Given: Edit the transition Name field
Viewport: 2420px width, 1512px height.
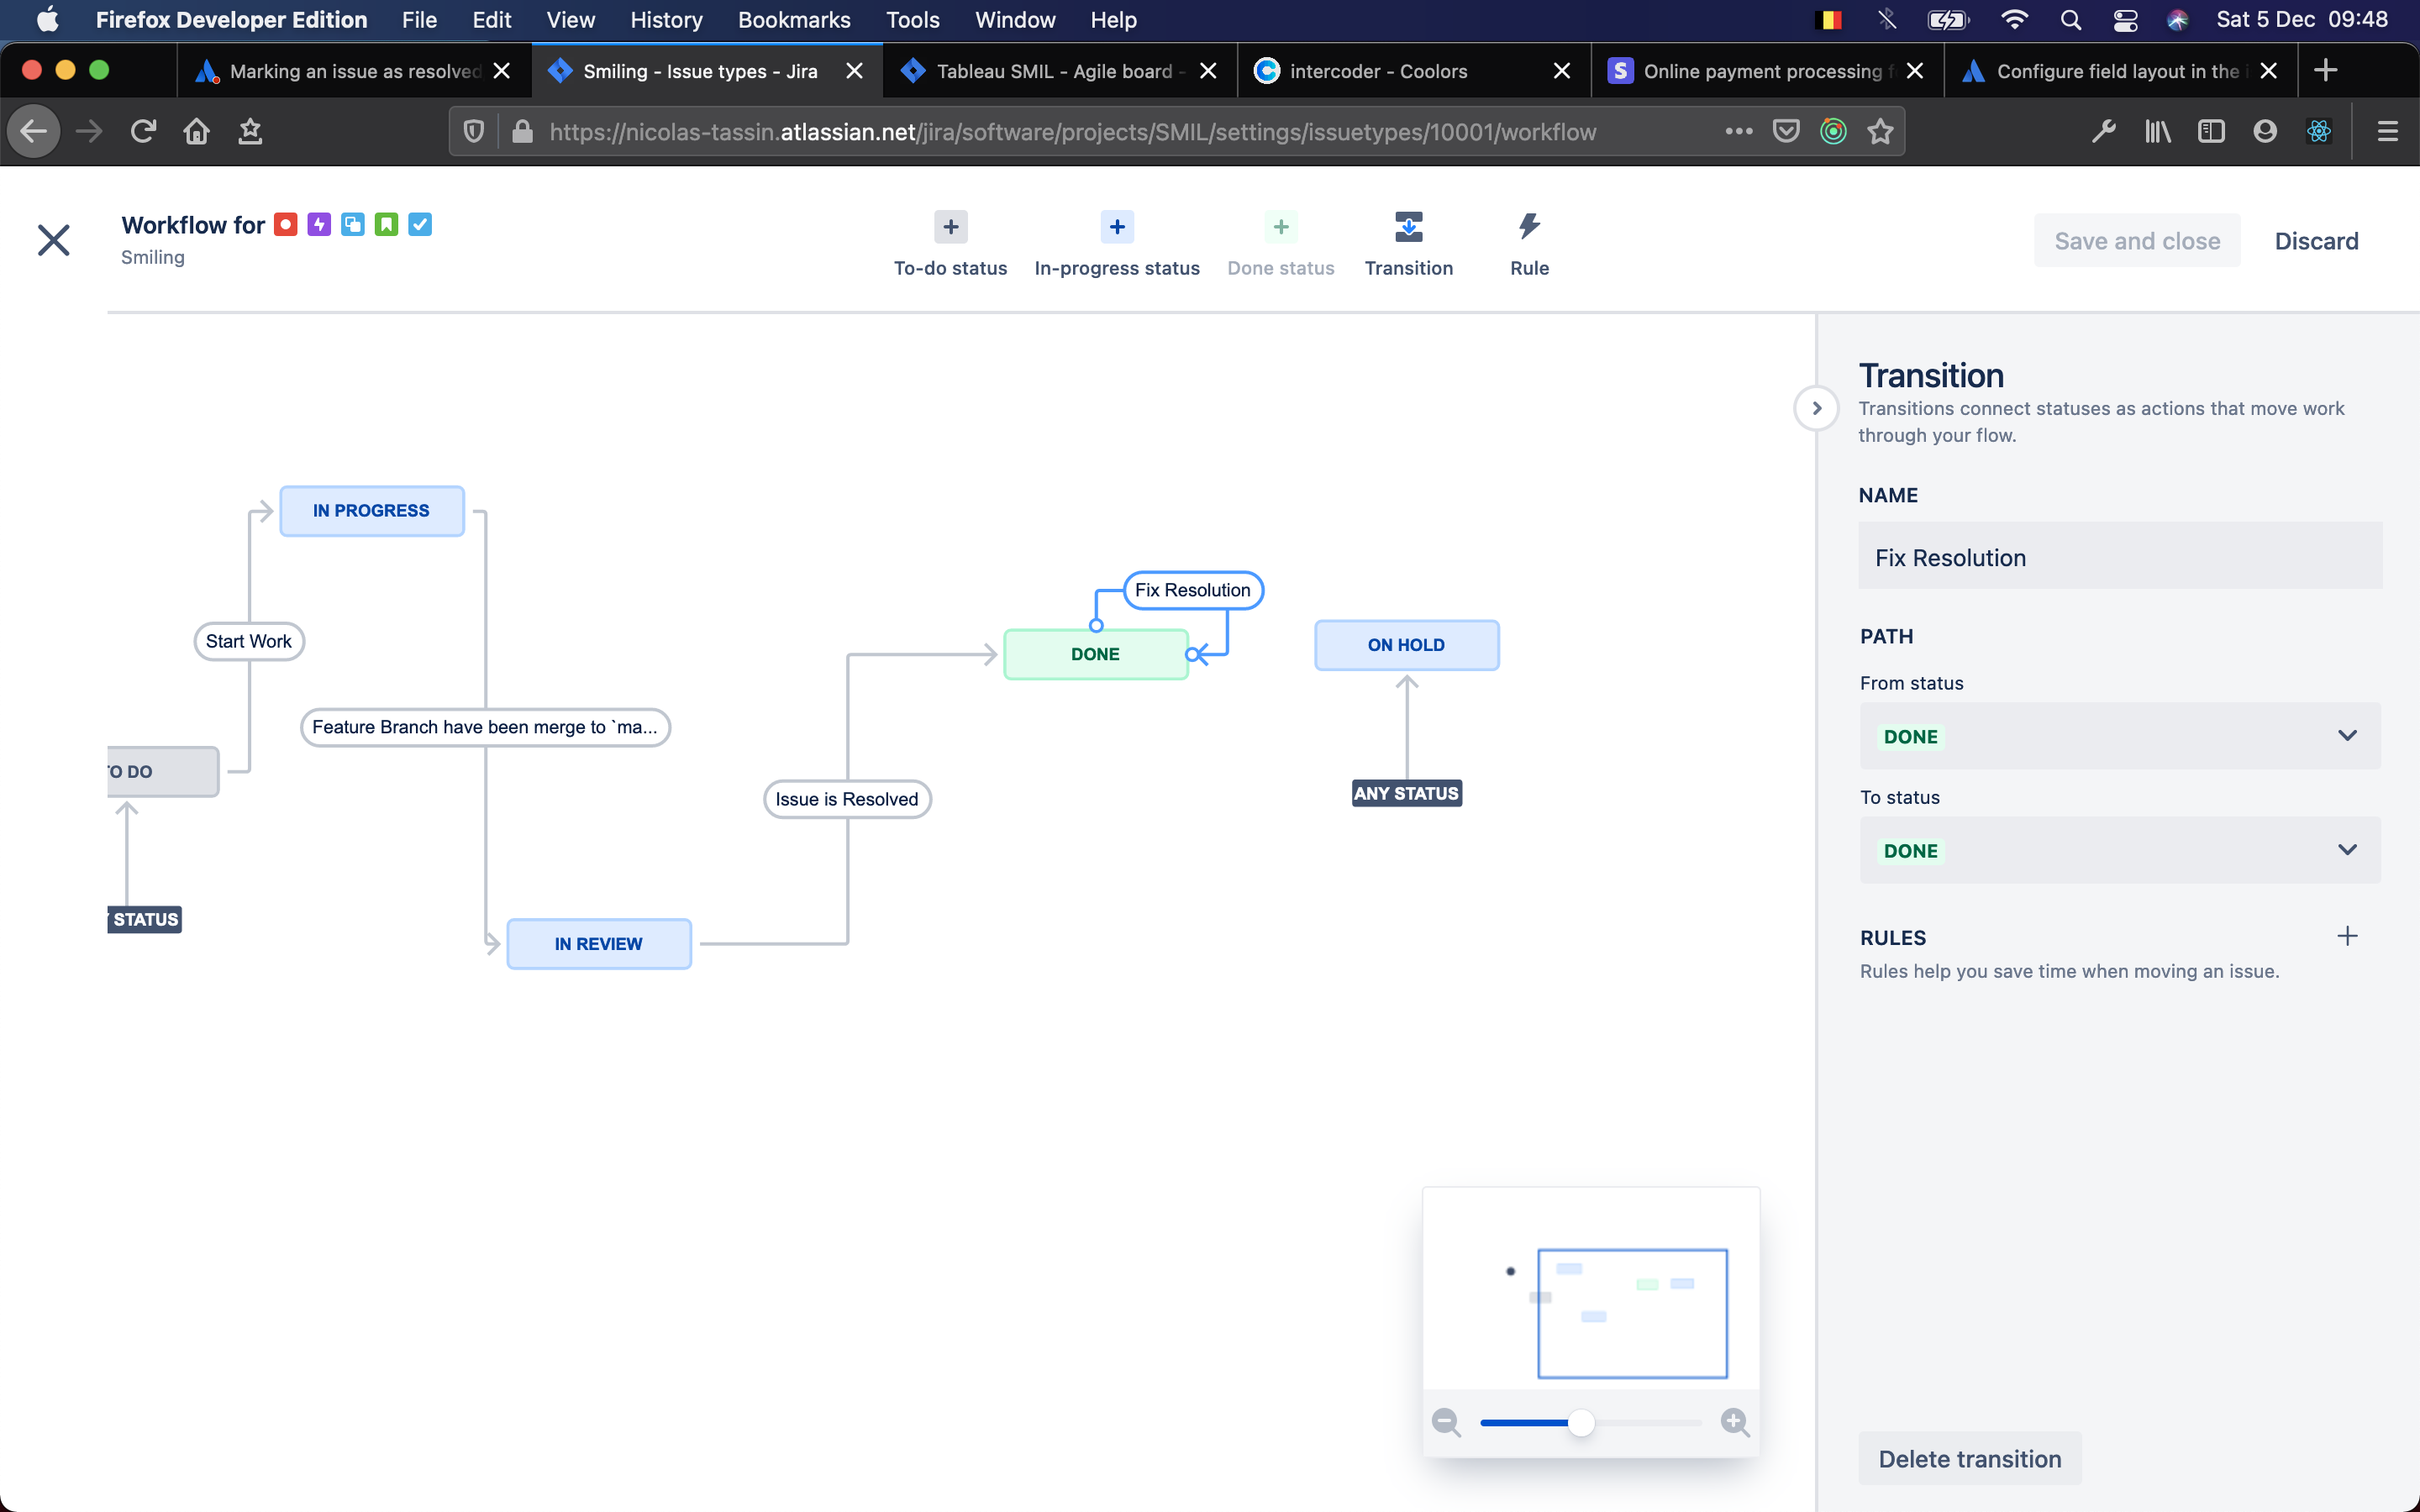Looking at the screenshot, I should click(2119, 557).
